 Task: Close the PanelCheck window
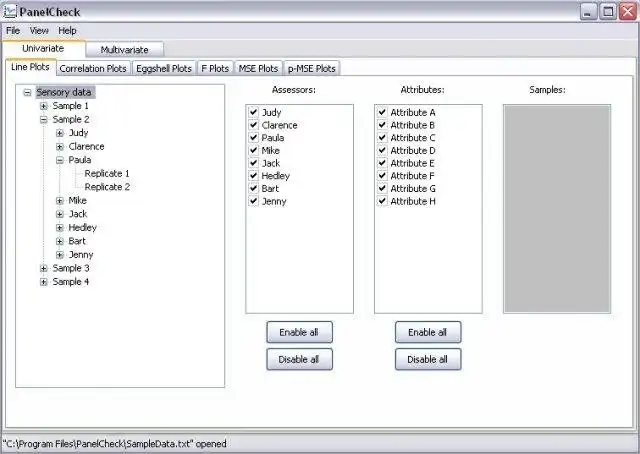point(627,12)
